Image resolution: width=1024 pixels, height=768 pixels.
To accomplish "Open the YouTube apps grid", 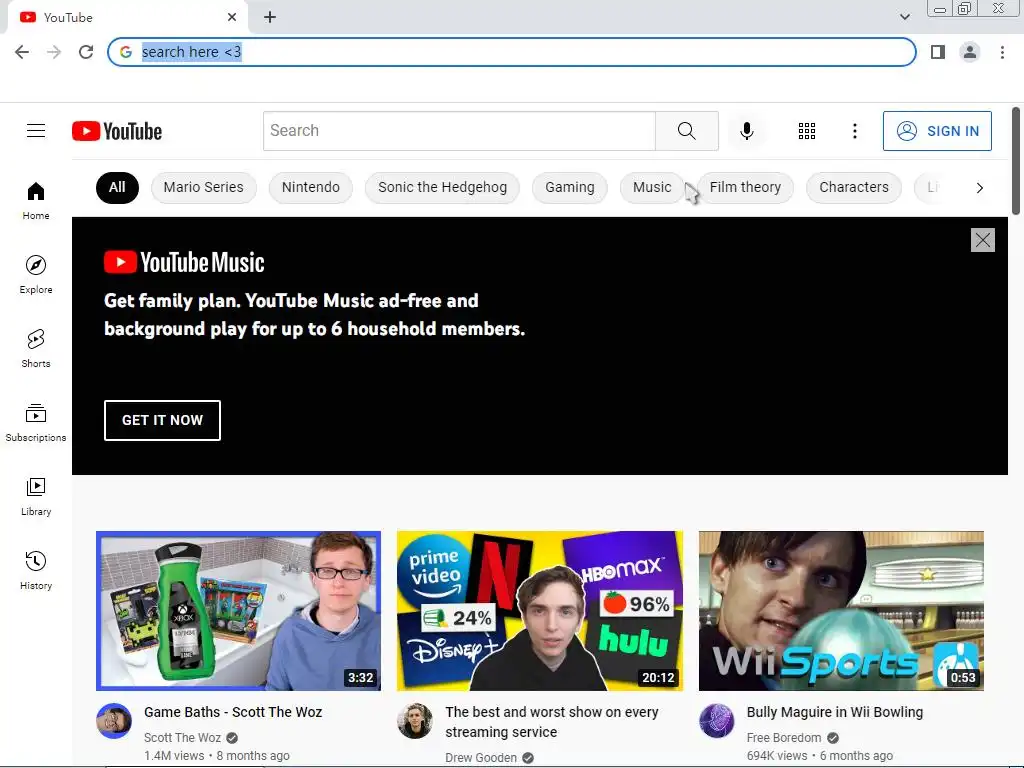I will pos(807,131).
